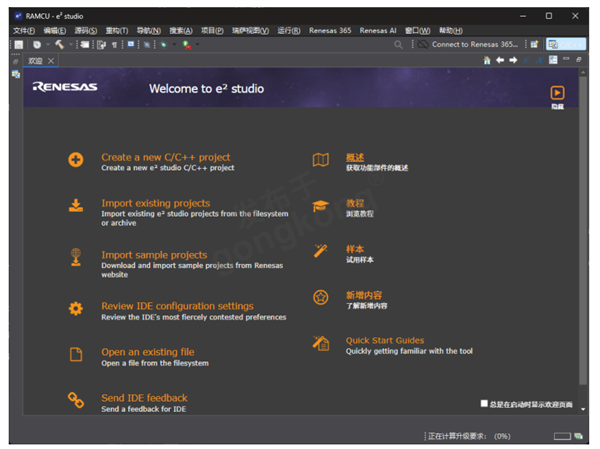Click the Quick Start Guides wand icon
The image size is (600, 449).
click(321, 343)
